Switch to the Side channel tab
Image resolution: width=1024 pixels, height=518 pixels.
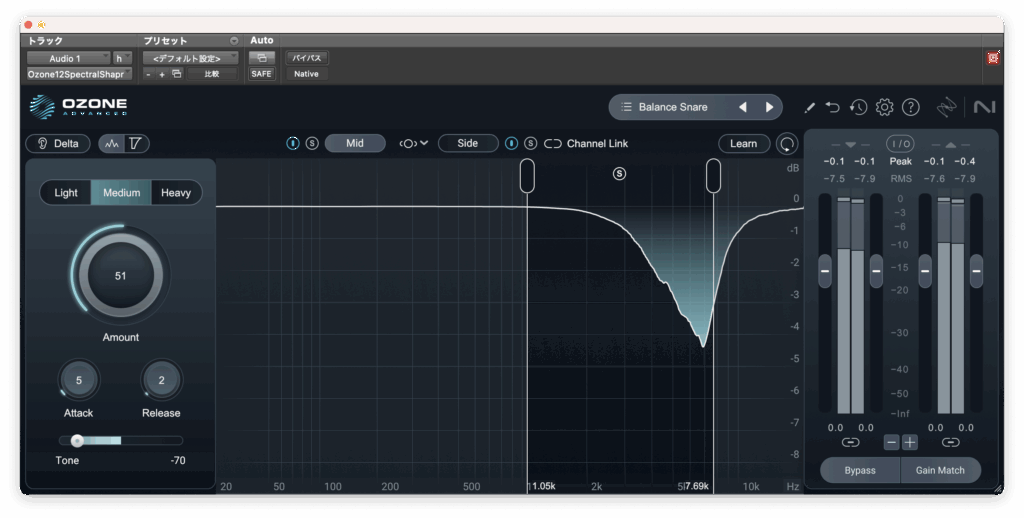[x=467, y=143]
